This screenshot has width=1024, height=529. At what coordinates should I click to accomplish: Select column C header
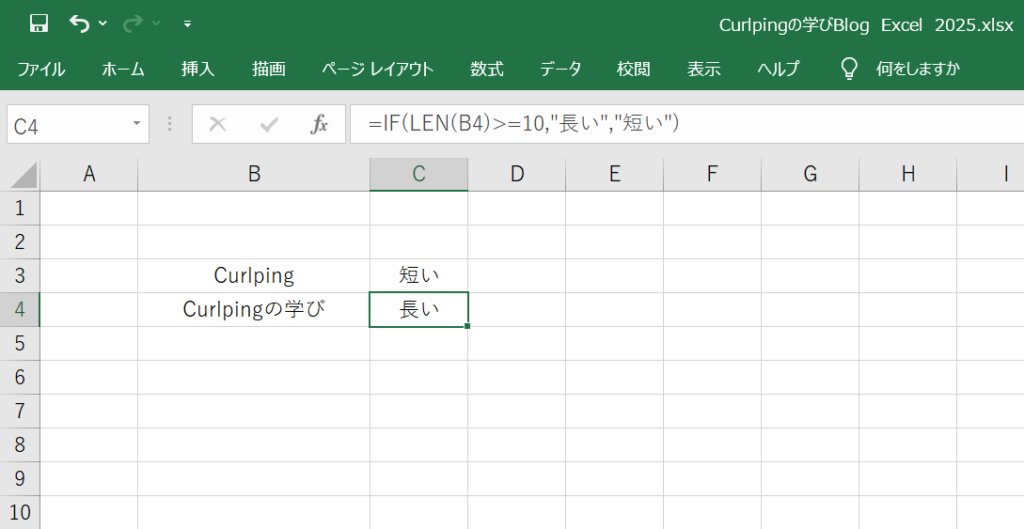tap(418, 174)
